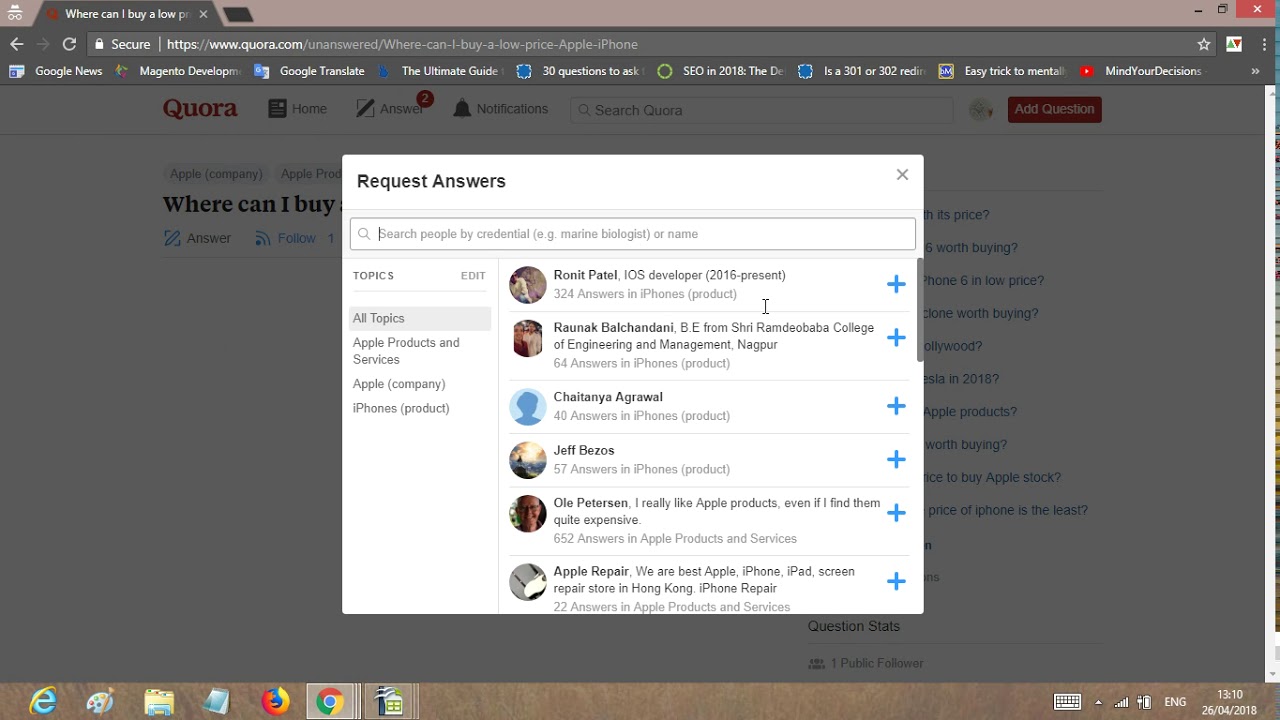Open Chaitanya Agrawal's default avatar
Viewport: 1280px width, 720px height.
528,406
